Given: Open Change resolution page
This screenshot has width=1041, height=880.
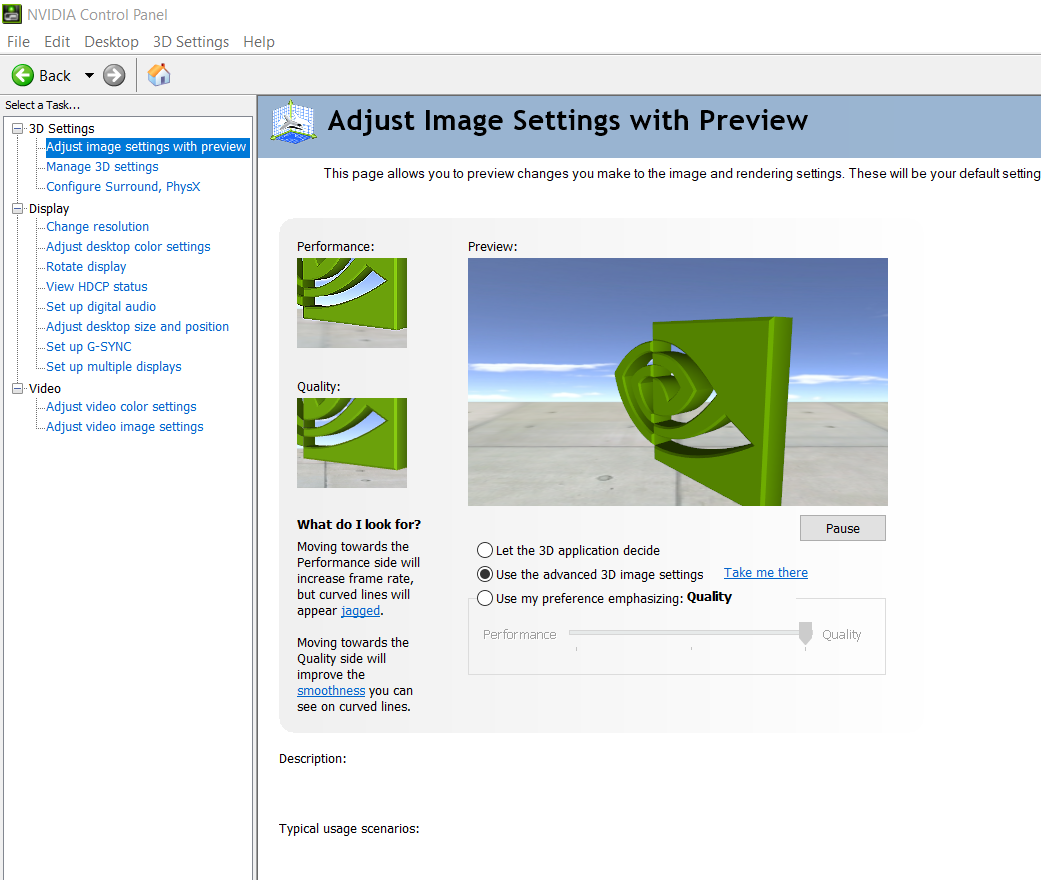Looking at the screenshot, I should pos(98,226).
